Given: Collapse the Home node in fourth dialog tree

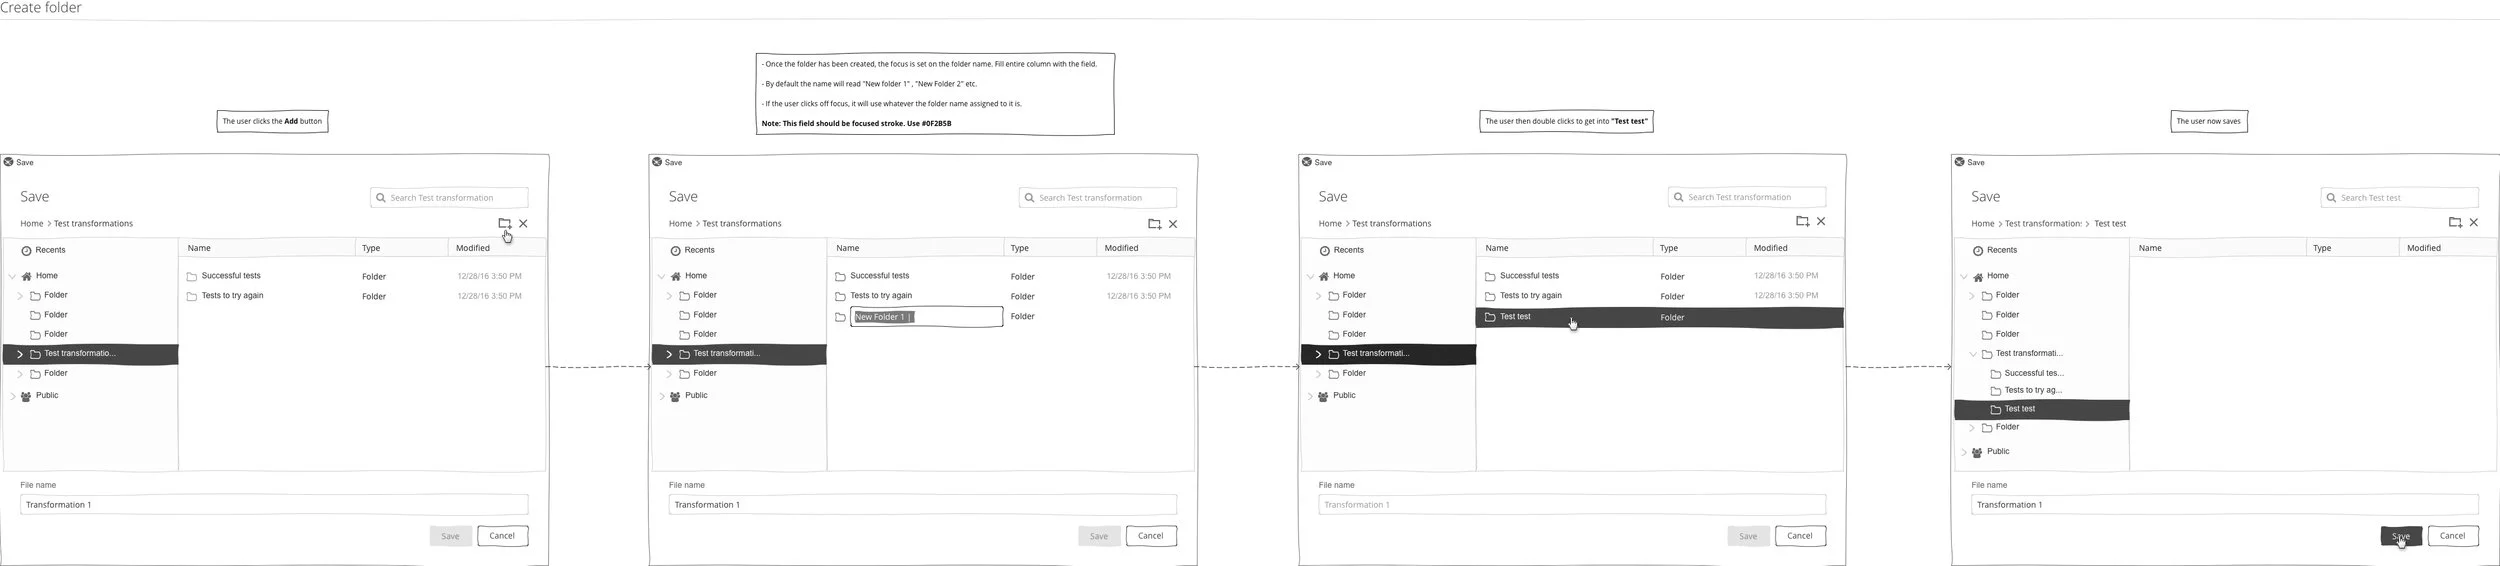Looking at the screenshot, I should pyautogui.click(x=1964, y=276).
